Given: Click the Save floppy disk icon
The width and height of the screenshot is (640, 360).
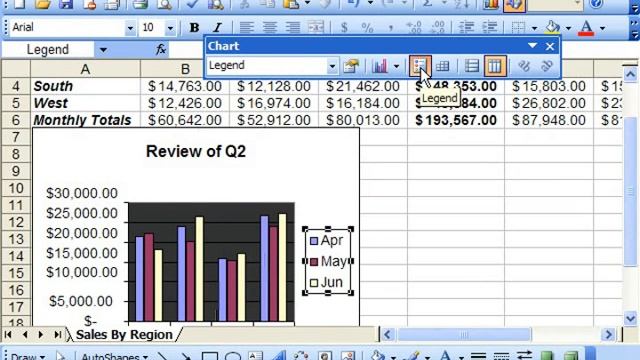Looking at the screenshot, I should [65, 4].
